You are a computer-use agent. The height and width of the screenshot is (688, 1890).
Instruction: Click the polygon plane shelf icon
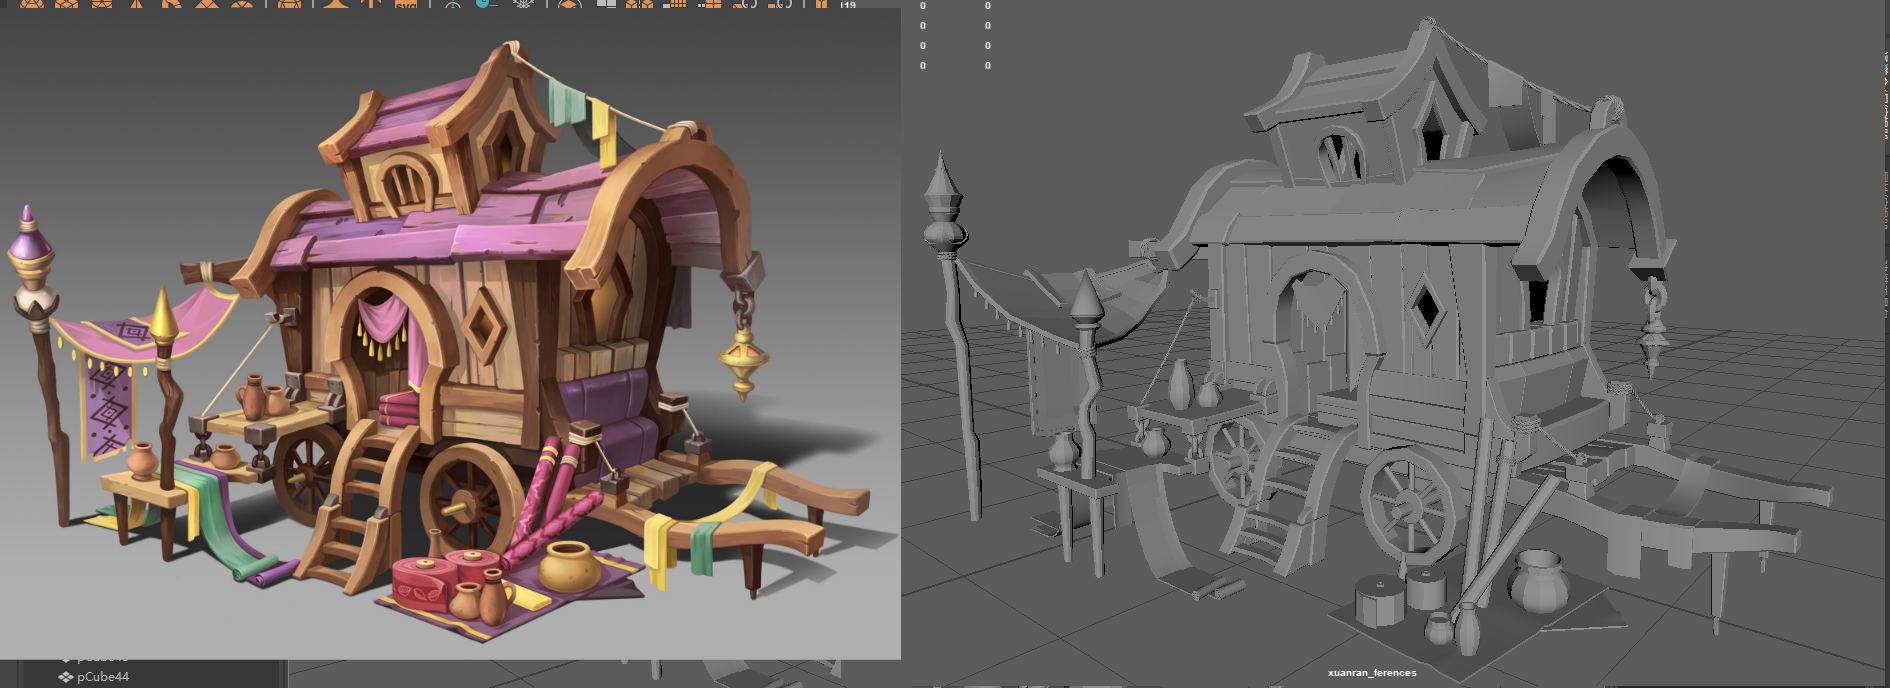click(207, 4)
